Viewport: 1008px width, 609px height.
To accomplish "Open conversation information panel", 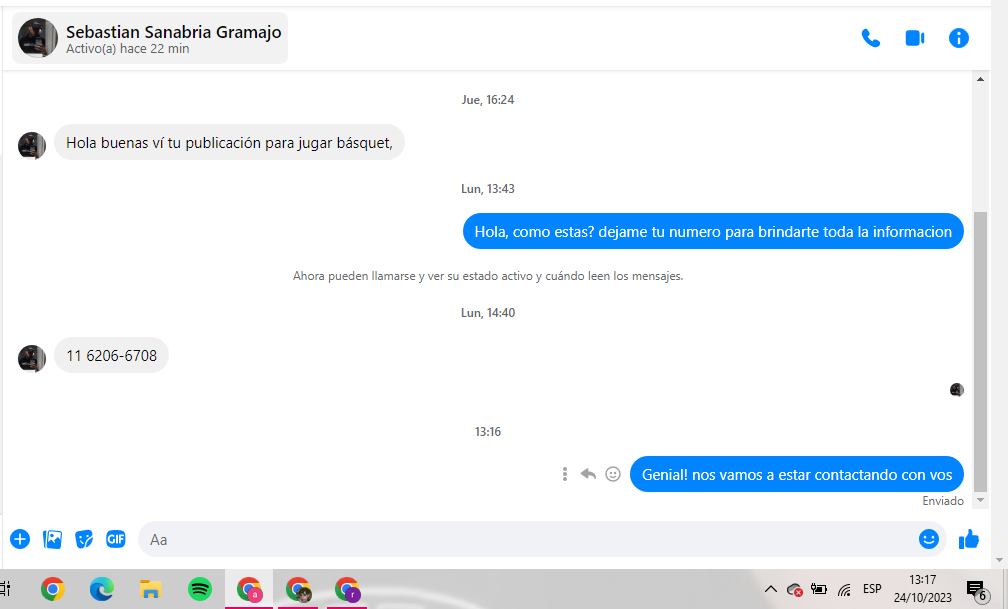I will click(x=958, y=39).
